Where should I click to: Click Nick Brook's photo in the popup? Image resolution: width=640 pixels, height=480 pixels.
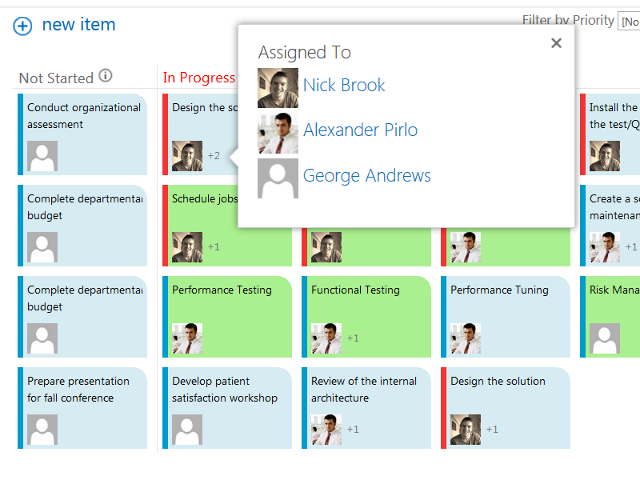tap(277, 88)
